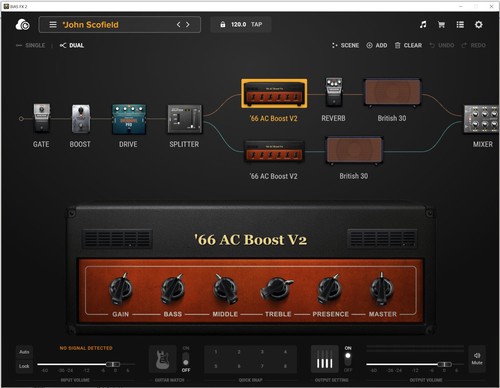Select Quick Snap slot 3

(262, 352)
